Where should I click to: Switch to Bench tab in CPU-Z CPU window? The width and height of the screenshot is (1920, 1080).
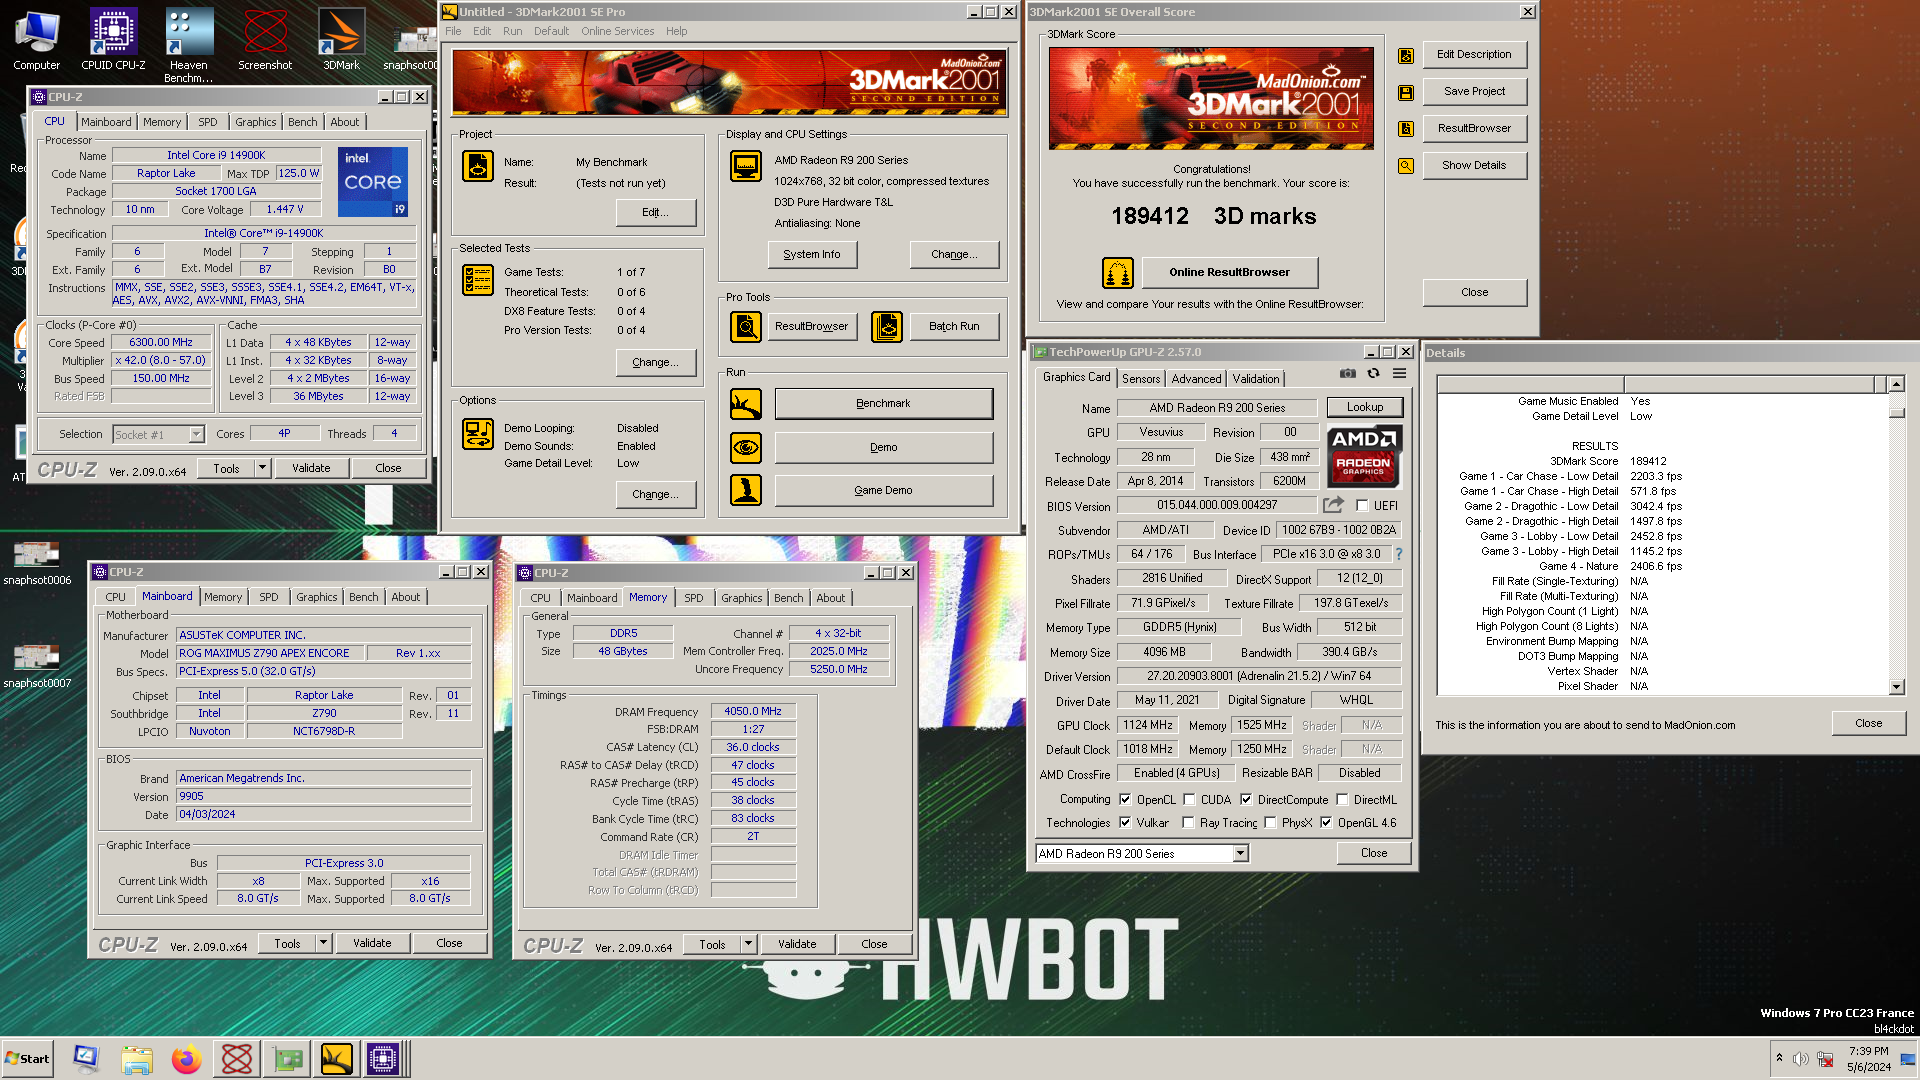point(302,122)
